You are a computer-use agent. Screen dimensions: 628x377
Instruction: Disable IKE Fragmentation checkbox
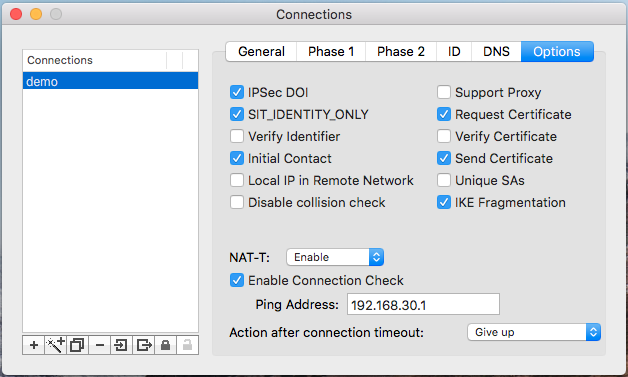pyautogui.click(x=444, y=202)
